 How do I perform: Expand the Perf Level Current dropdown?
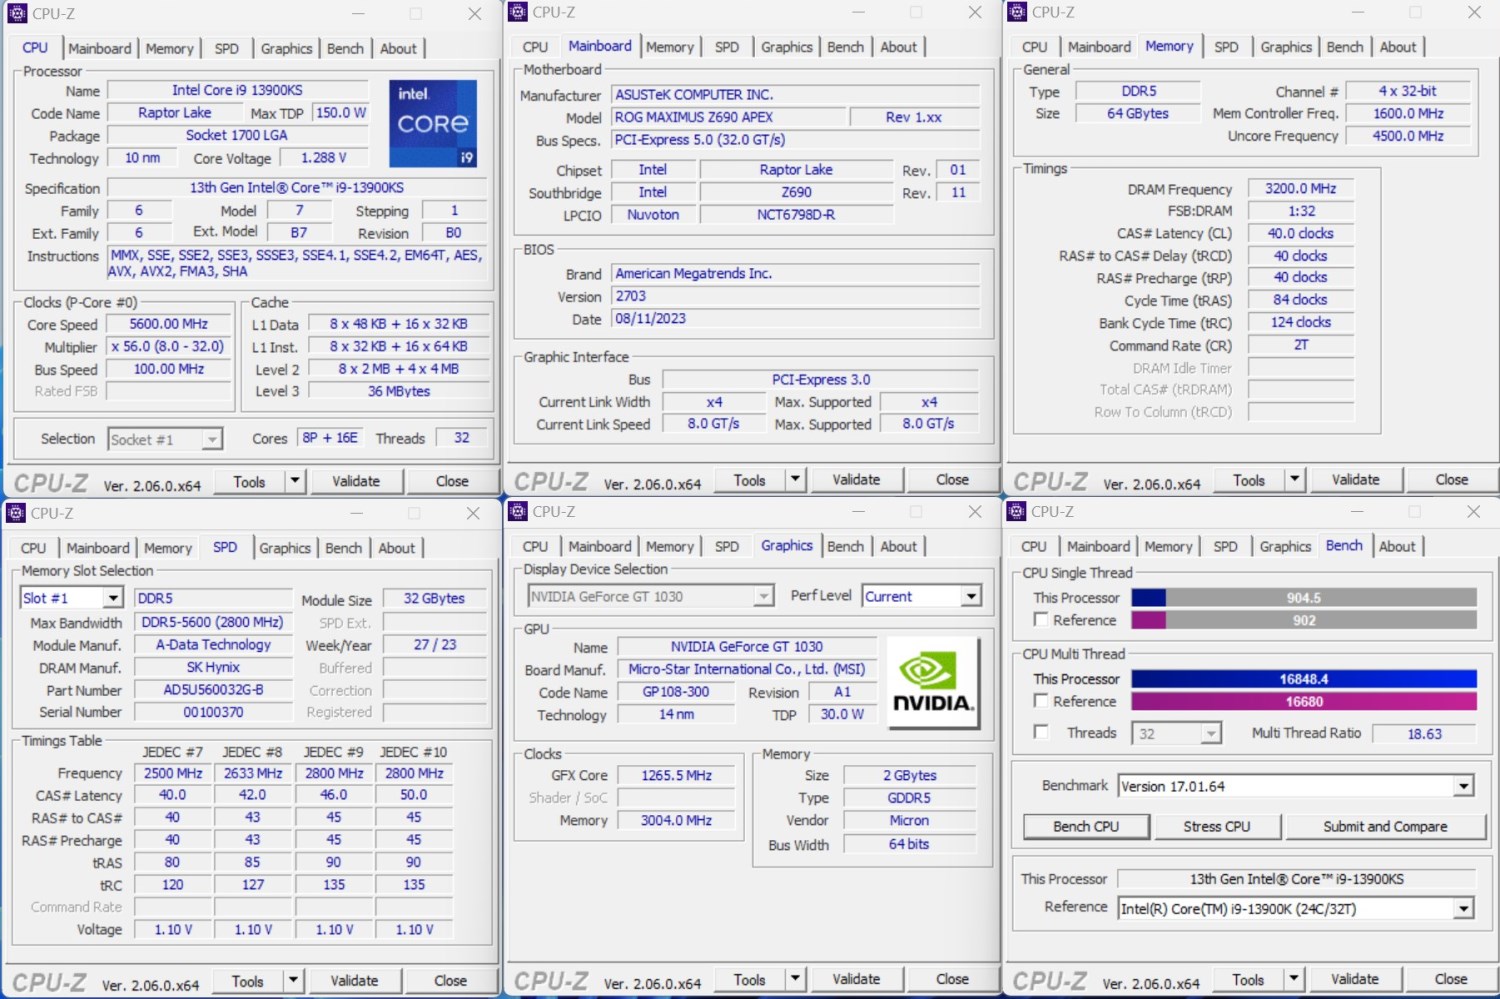[970, 596]
